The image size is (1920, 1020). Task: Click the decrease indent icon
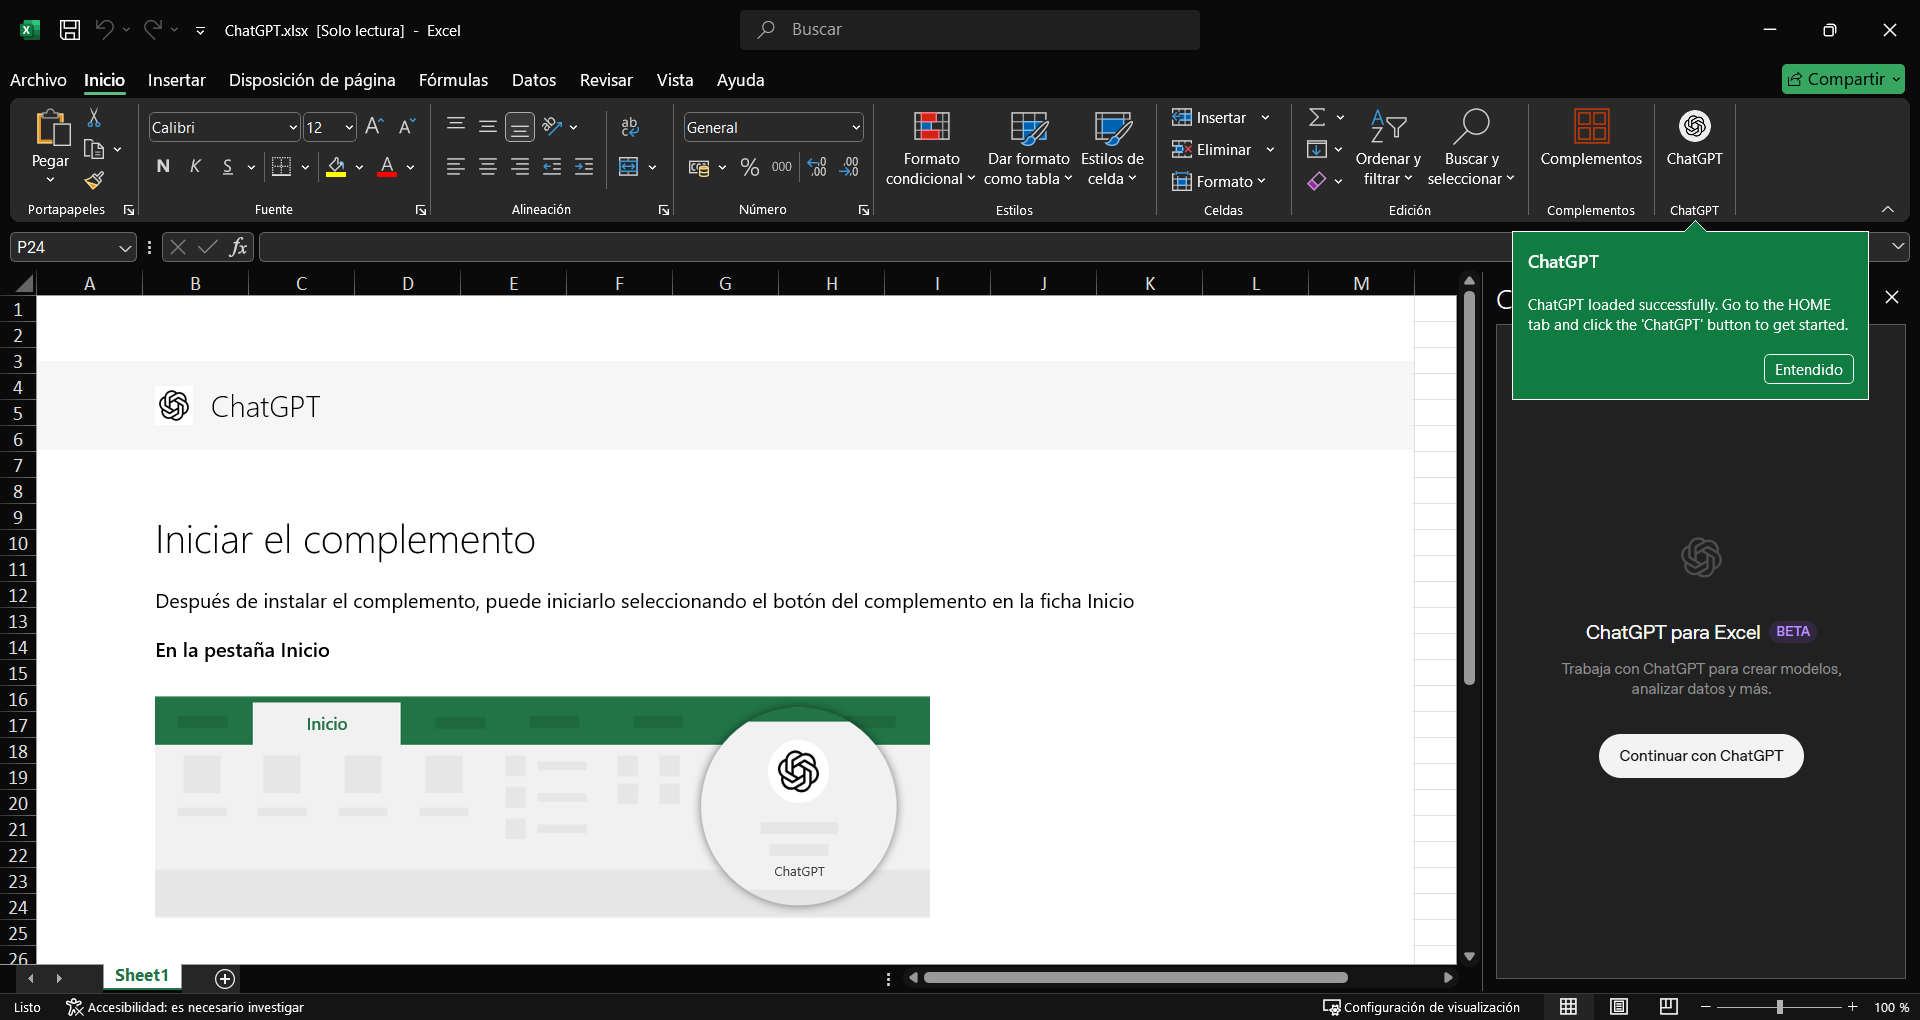click(x=552, y=167)
